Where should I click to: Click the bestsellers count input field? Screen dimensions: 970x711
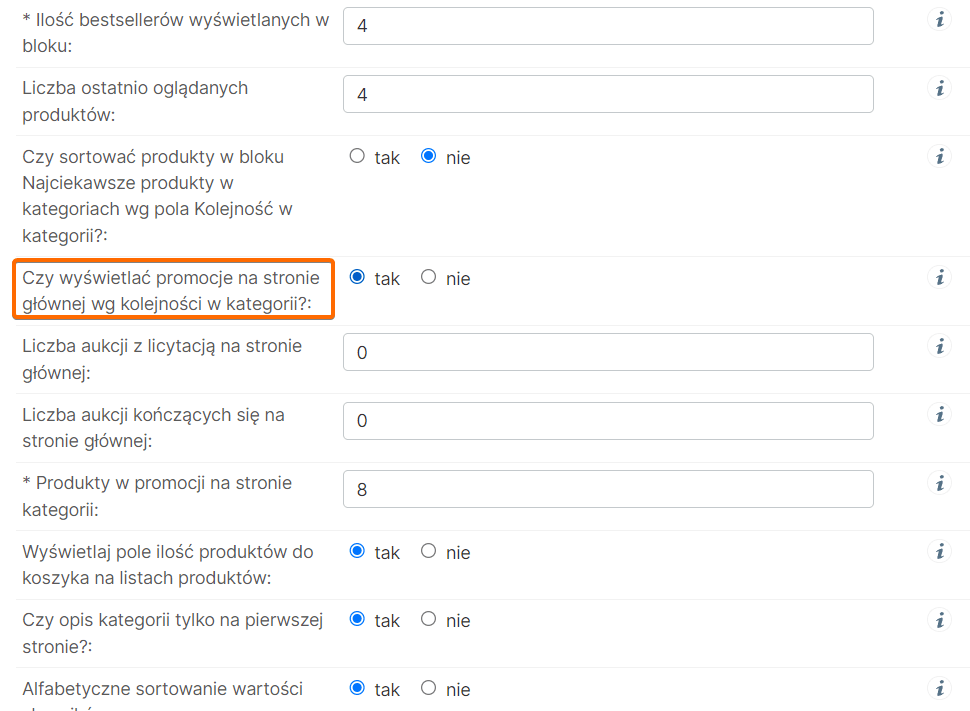(x=608, y=26)
